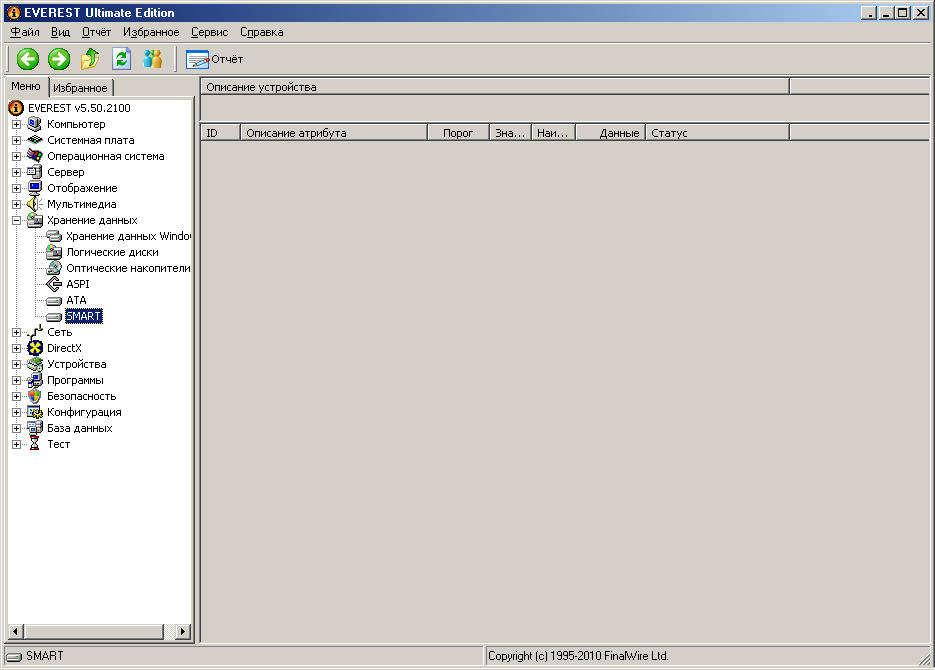
Task: Sort by Описание атрибута column header
Action: tap(334, 133)
